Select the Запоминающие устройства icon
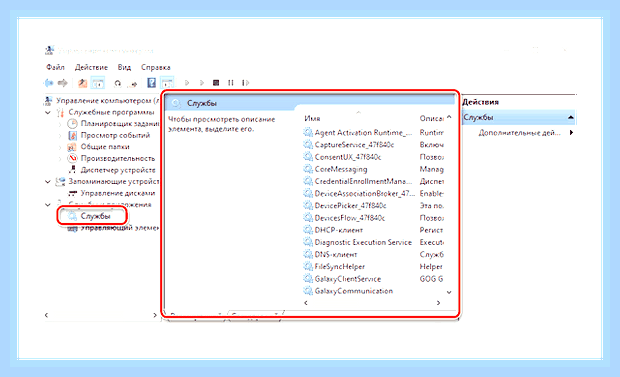The height and width of the screenshot is (377, 620). tap(60, 182)
